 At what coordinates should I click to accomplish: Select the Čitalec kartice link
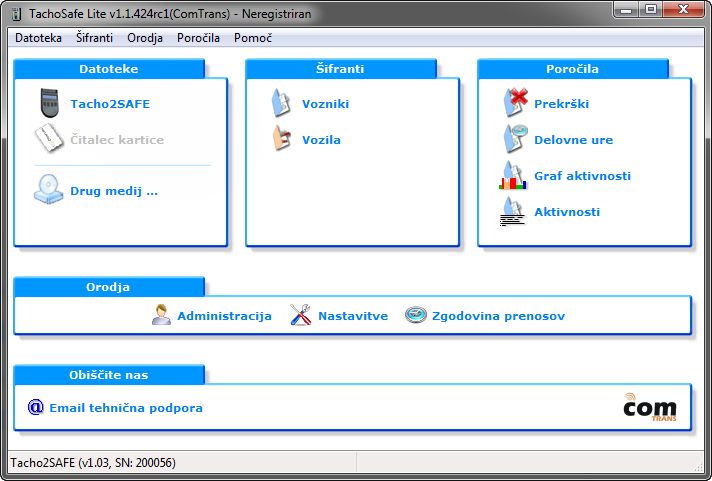pyautogui.click(x=117, y=139)
